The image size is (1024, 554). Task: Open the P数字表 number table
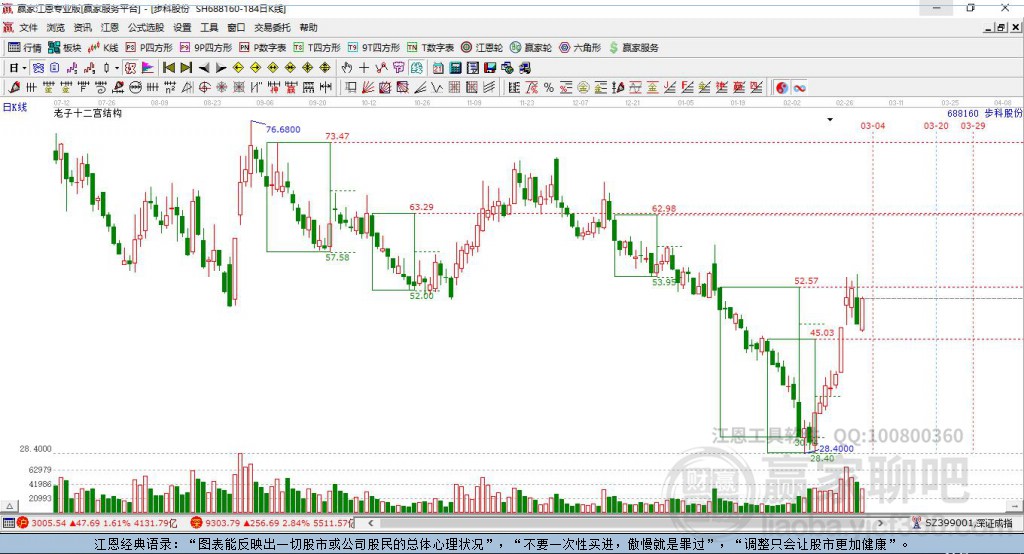pos(263,48)
